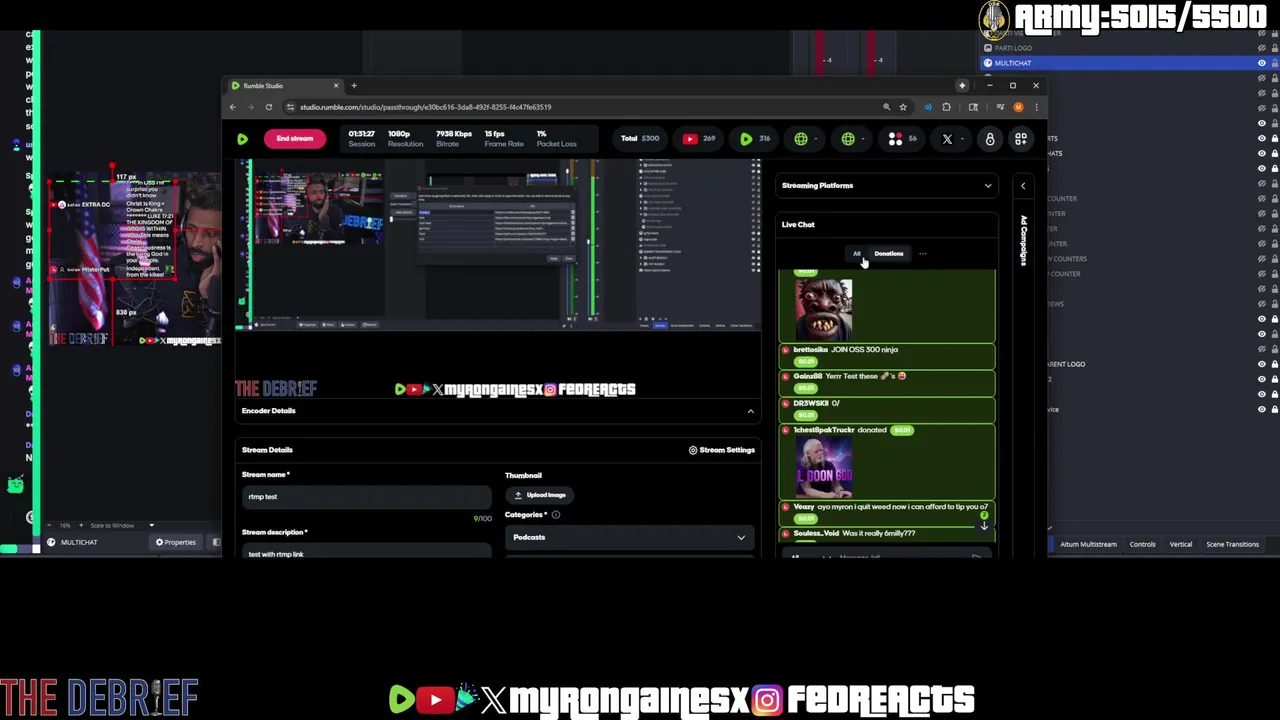
Task: Switch Live Chat to Donations tab
Action: pos(888,254)
